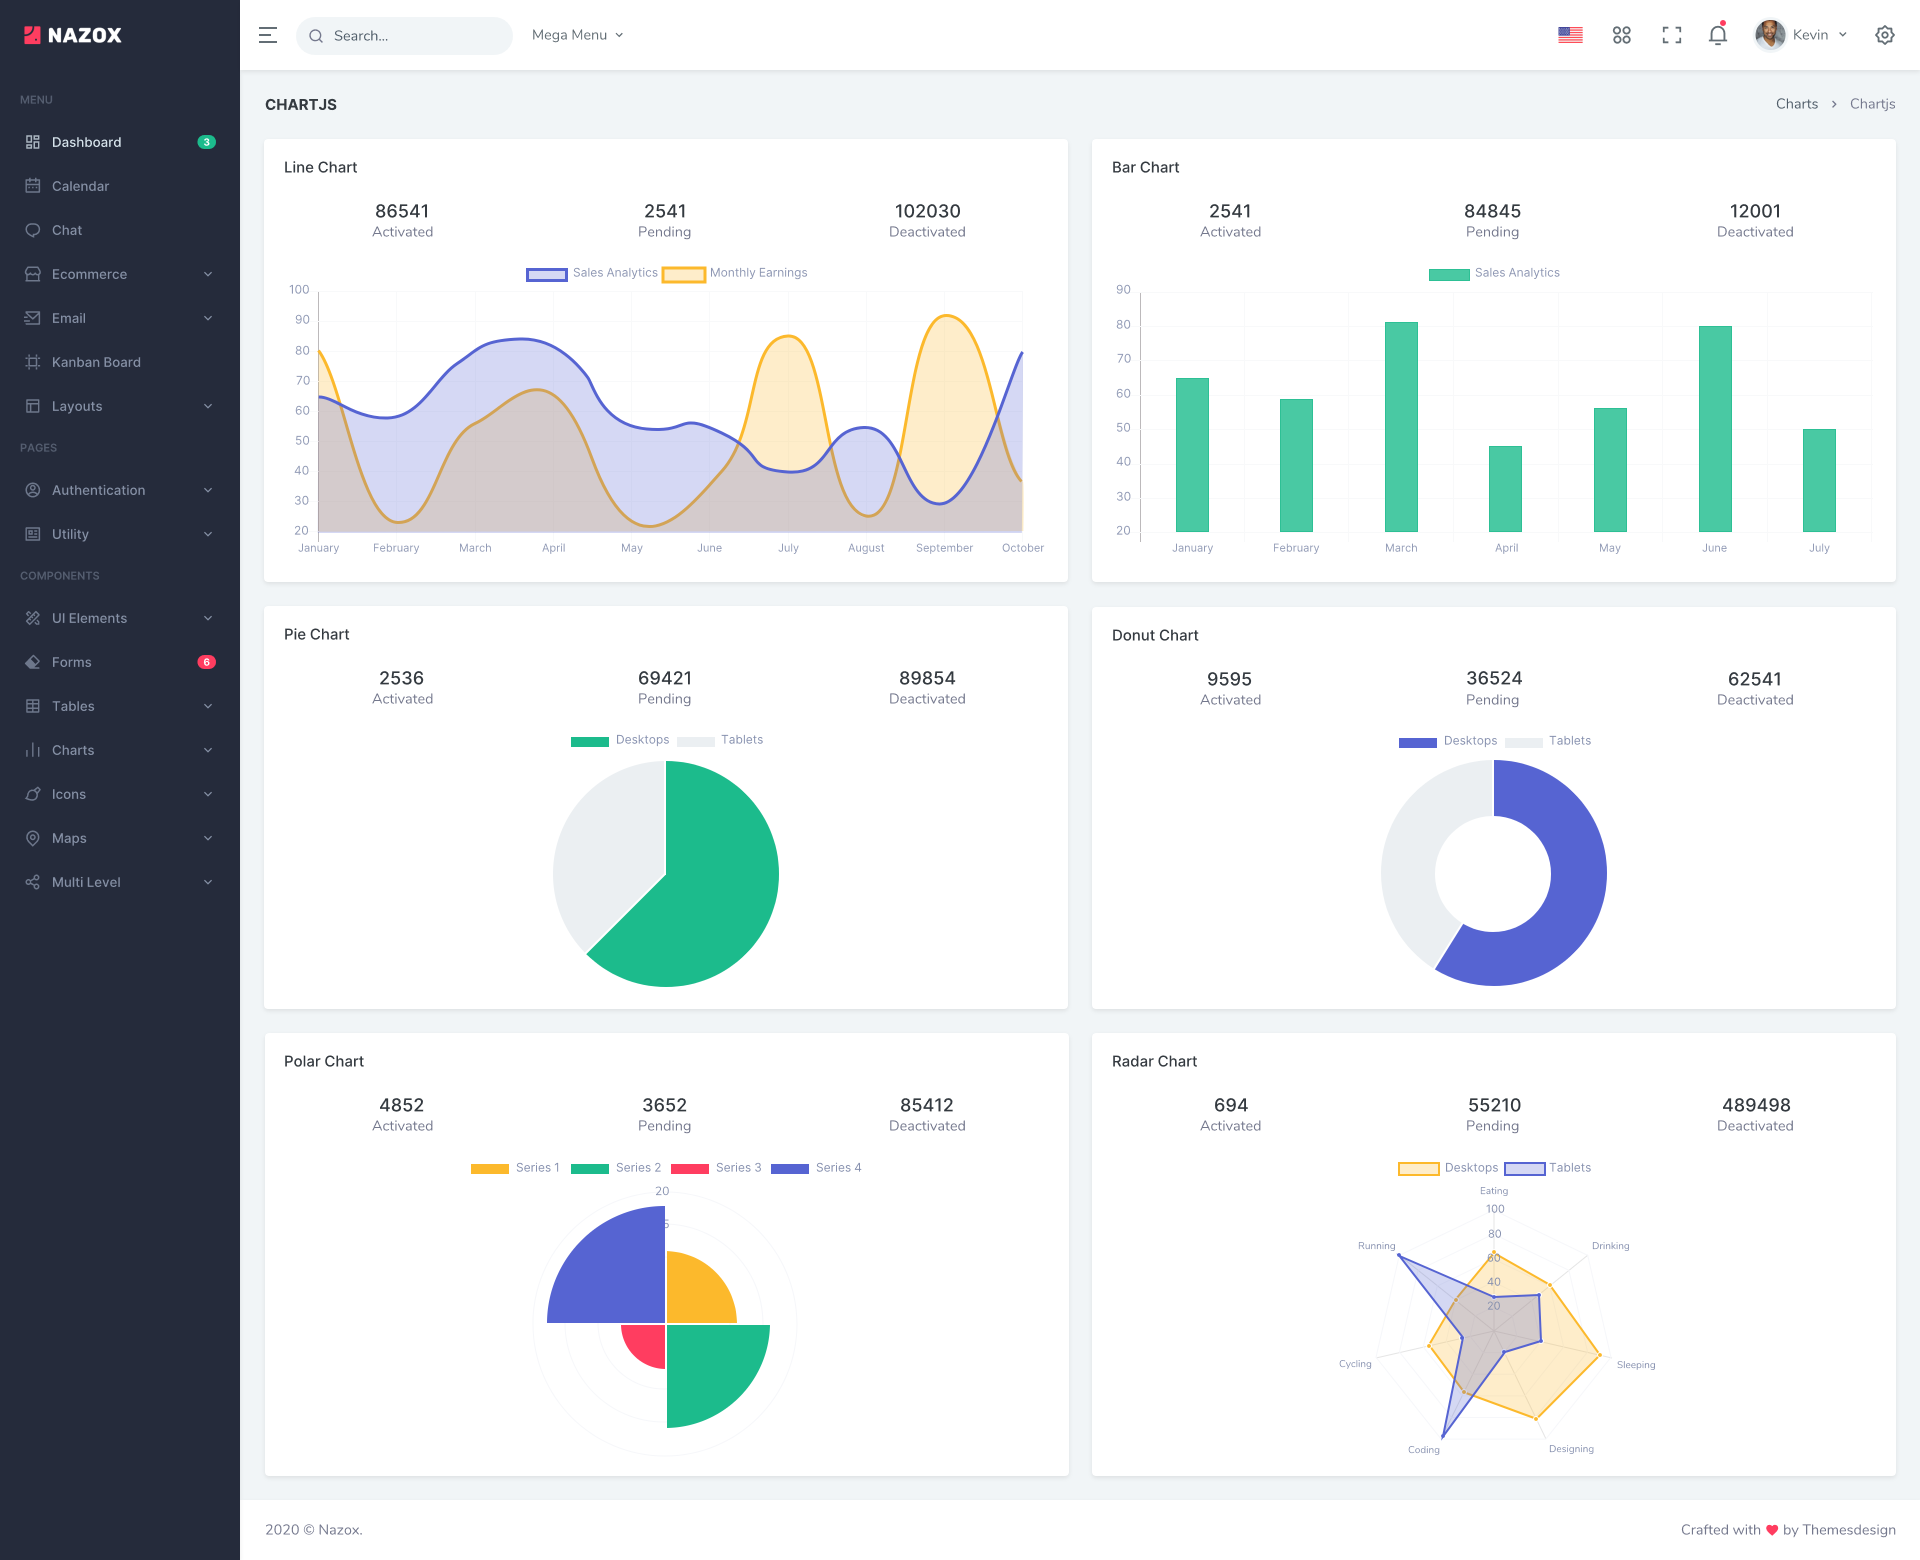
Task: Toggle Monthly Earnings legend in Line Chart
Action: pos(735,273)
